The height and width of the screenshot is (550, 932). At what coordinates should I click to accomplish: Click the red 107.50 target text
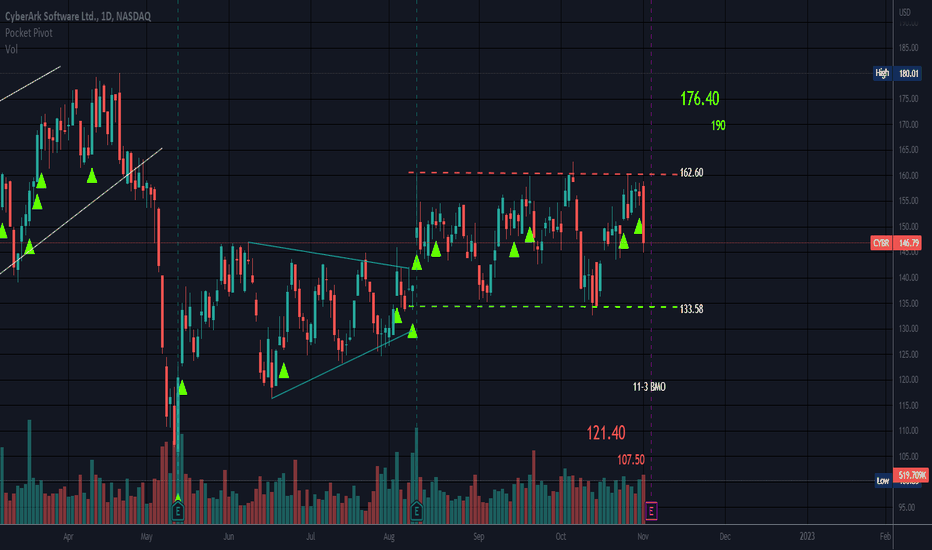point(631,460)
